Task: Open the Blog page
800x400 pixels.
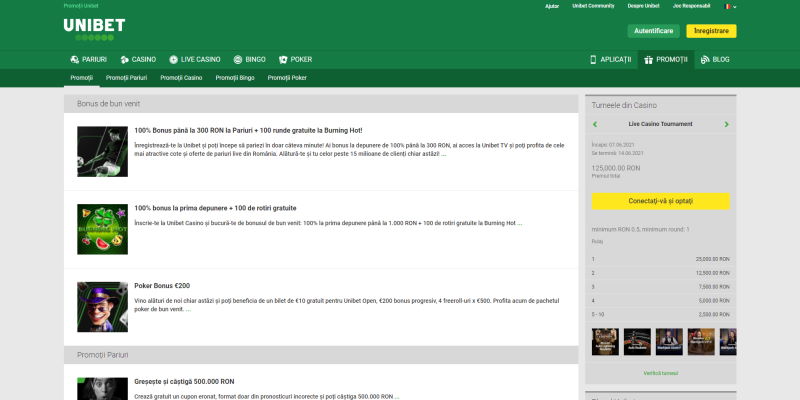Action: point(715,60)
